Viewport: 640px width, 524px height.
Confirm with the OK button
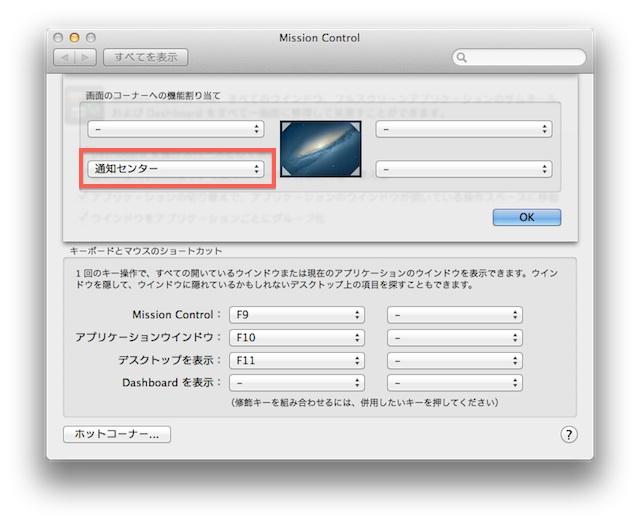tap(527, 217)
